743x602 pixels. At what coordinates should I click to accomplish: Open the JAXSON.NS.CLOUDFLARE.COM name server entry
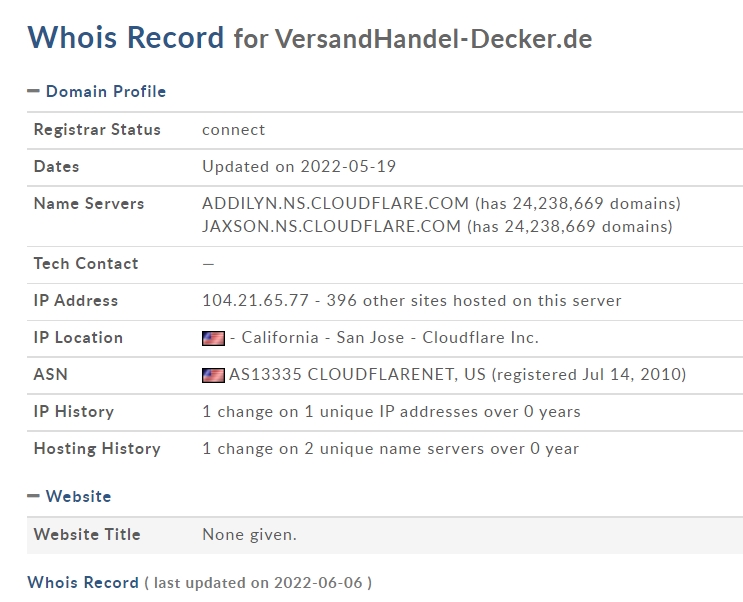pos(331,227)
